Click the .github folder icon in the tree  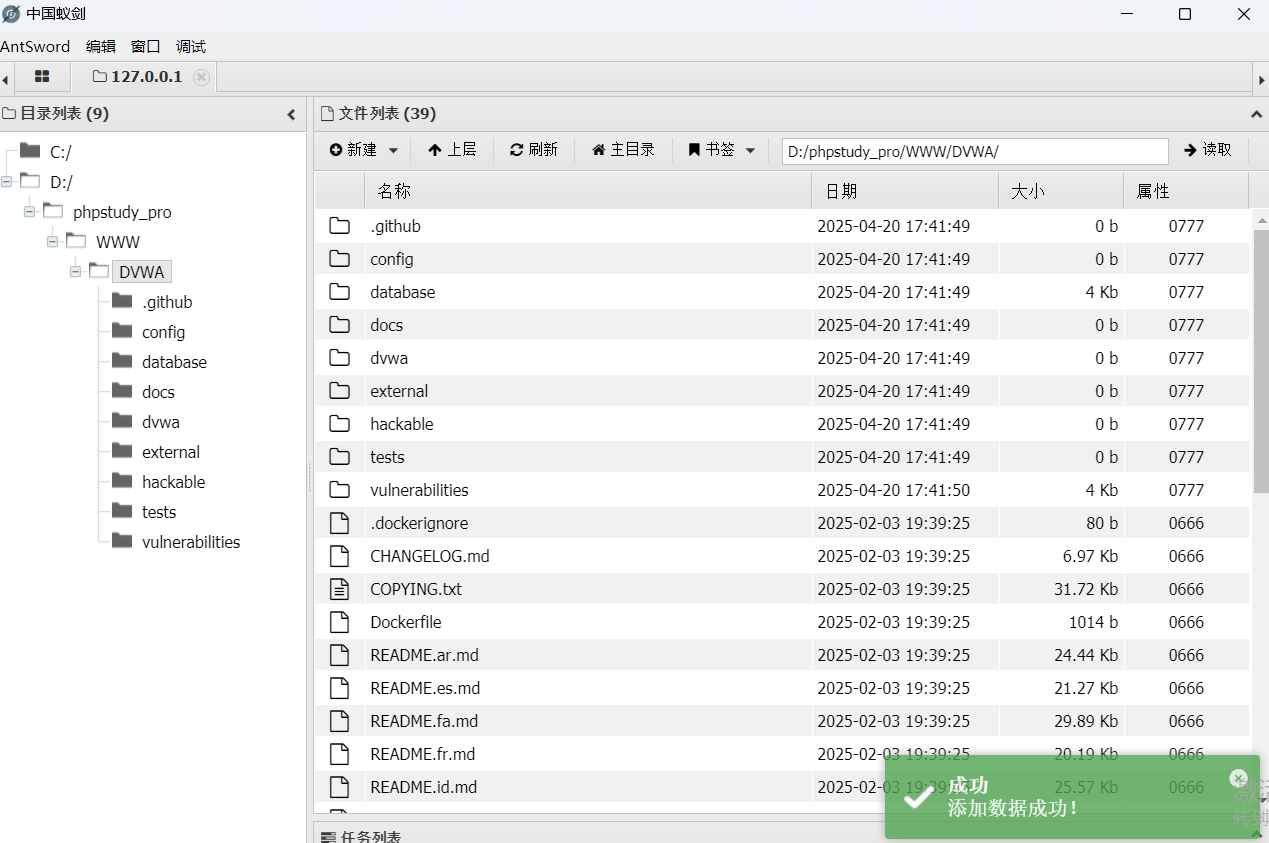coord(122,301)
